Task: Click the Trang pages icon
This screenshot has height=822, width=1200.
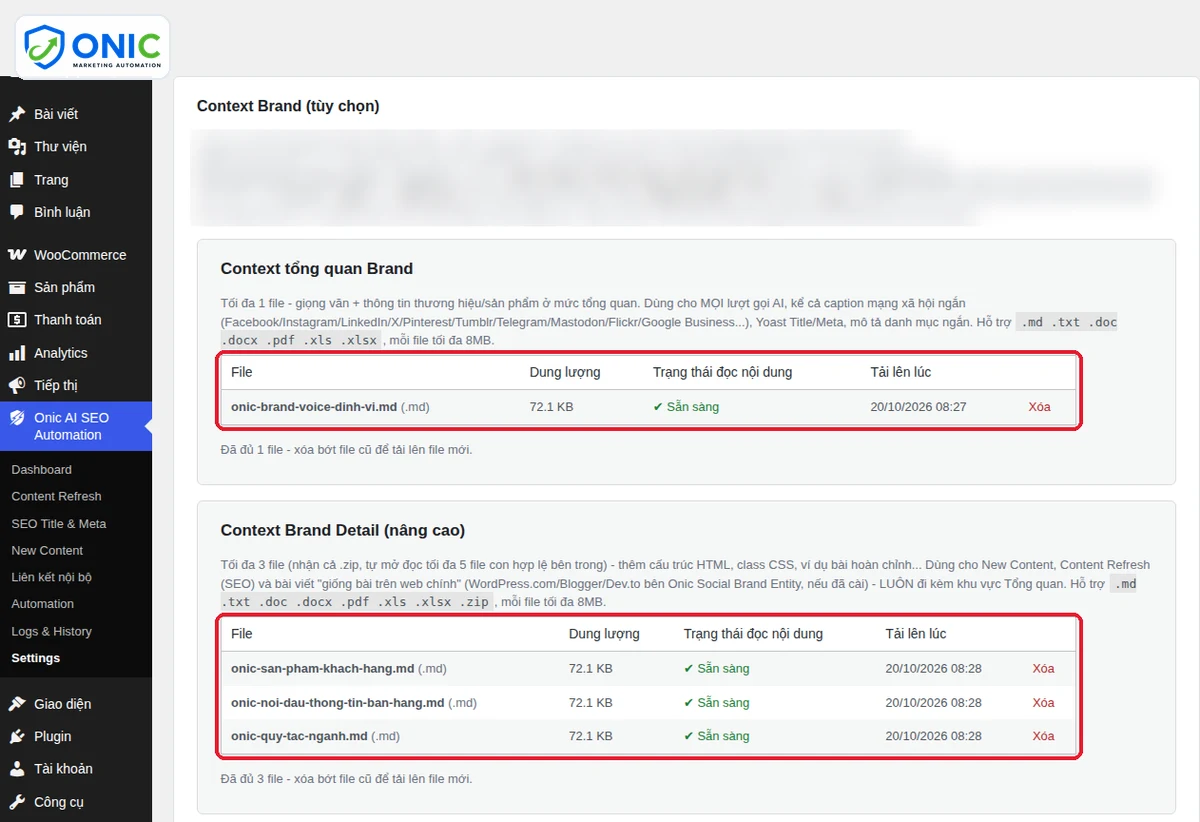Action: tap(17, 180)
